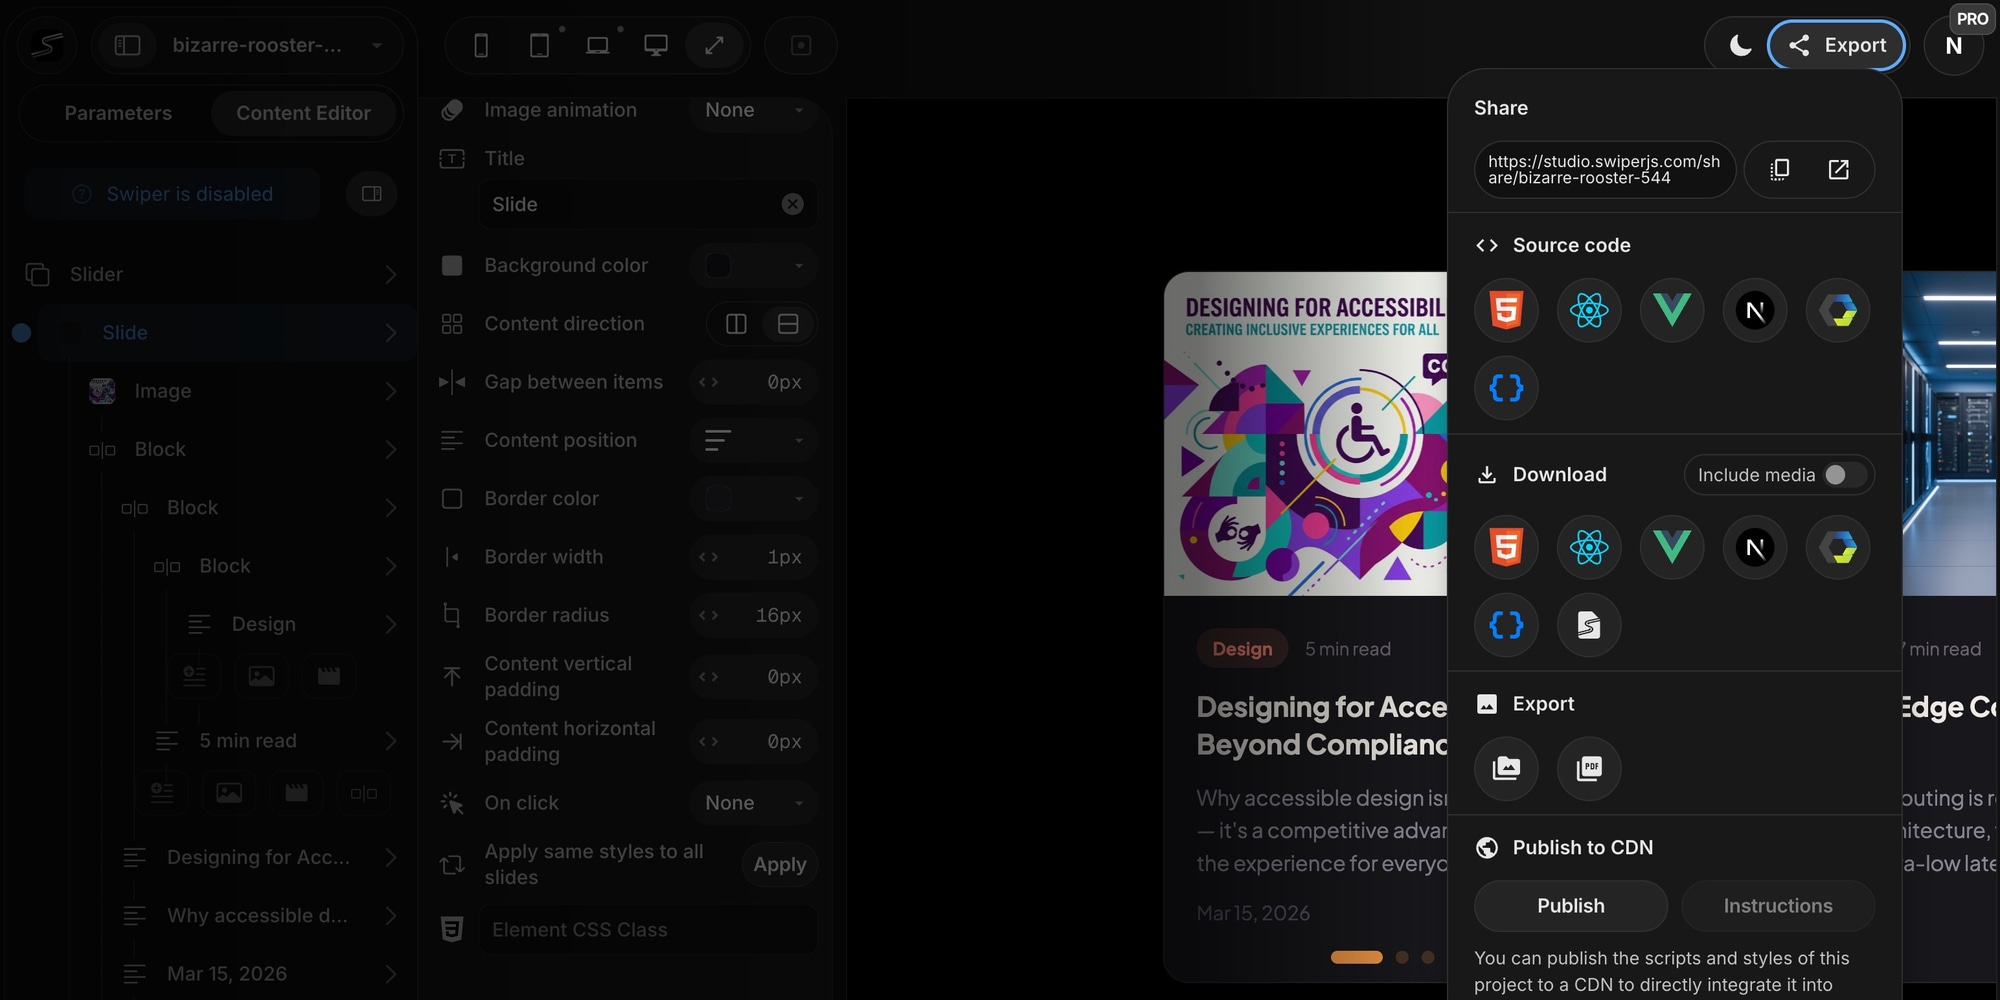Switch to the Content Editor tab

click(x=303, y=113)
